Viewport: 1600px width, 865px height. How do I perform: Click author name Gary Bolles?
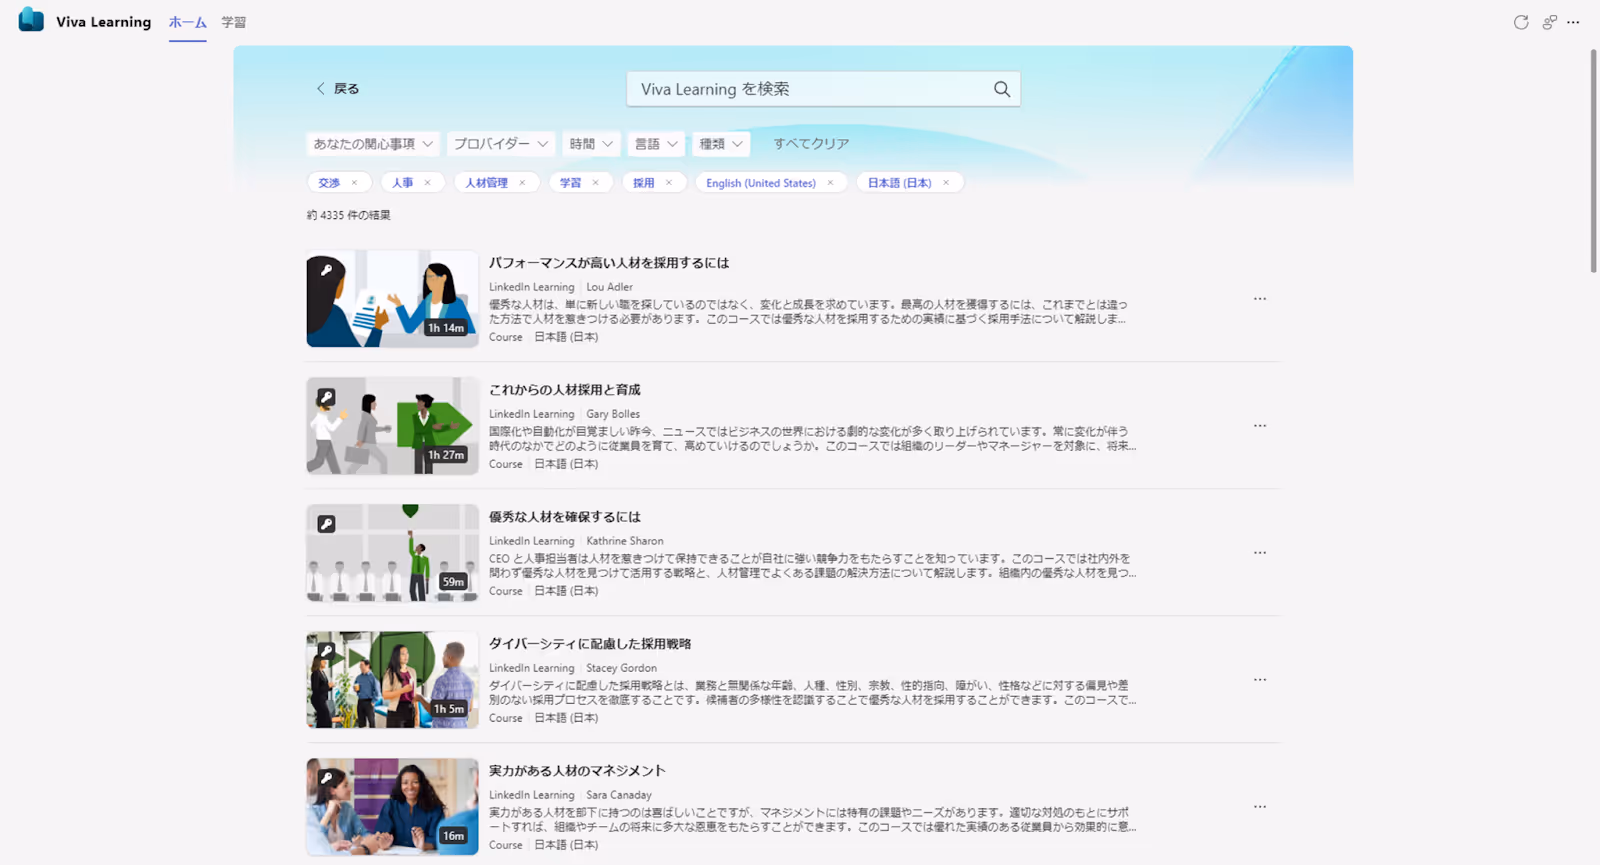click(613, 414)
